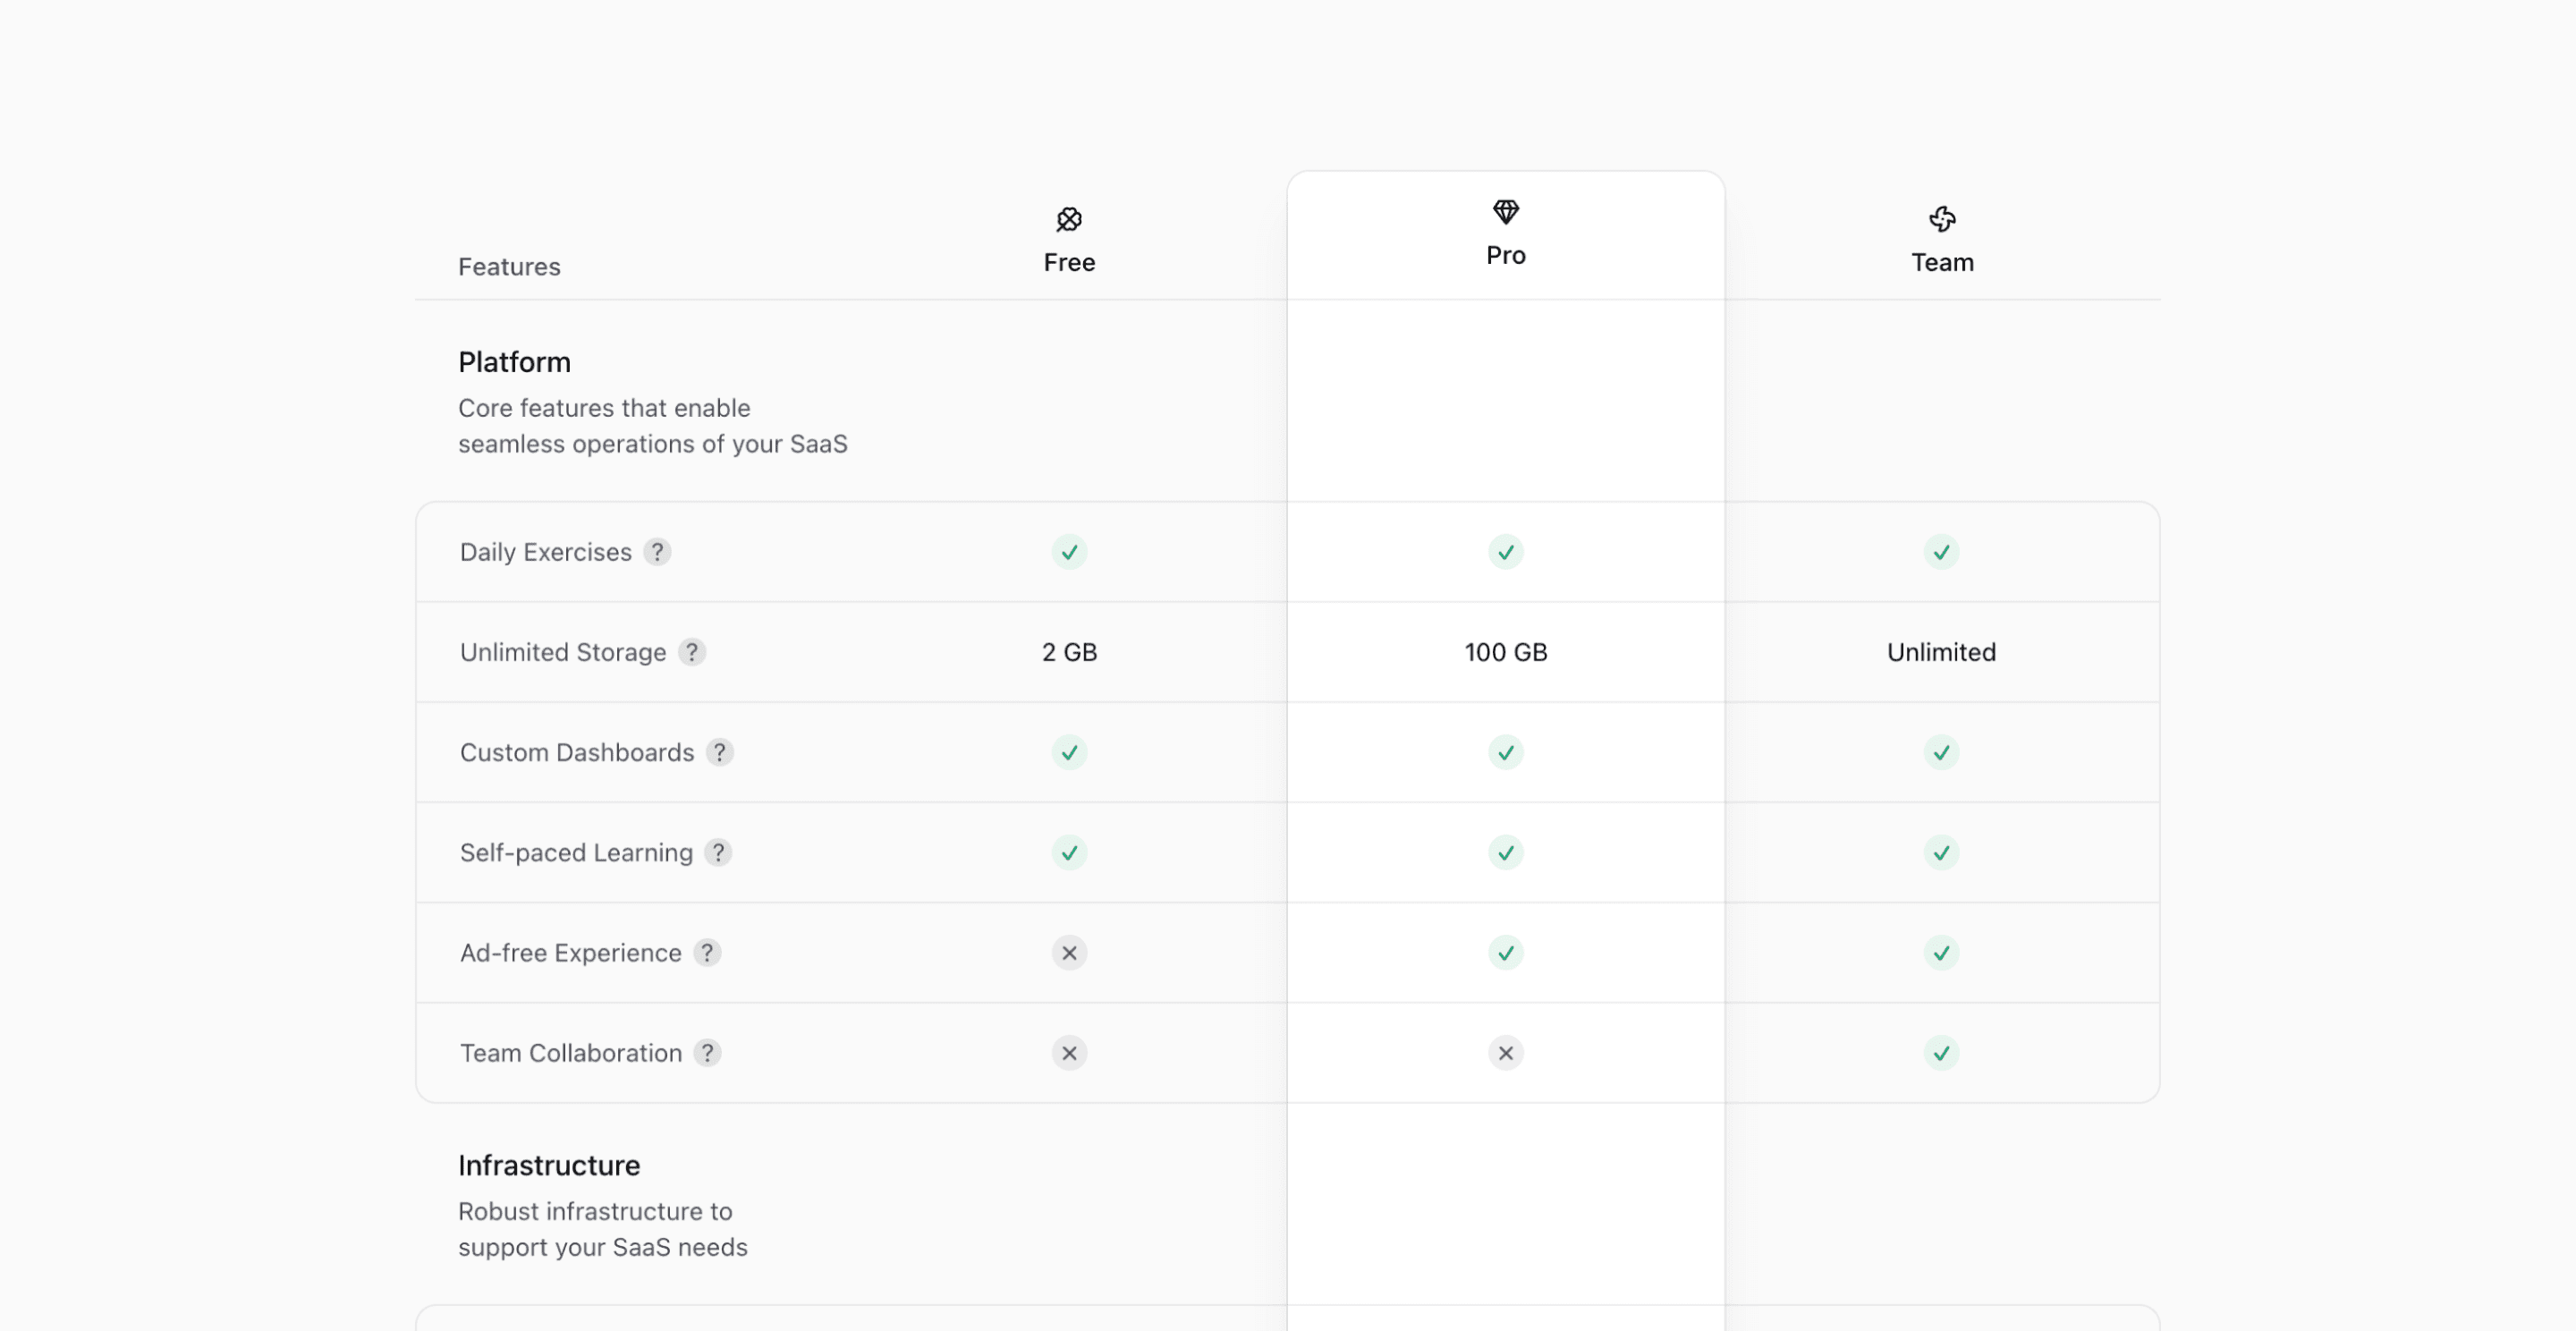Click Team Collaboration checkmark in Team column
This screenshot has height=1331, width=2576.
coord(1941,1053)
